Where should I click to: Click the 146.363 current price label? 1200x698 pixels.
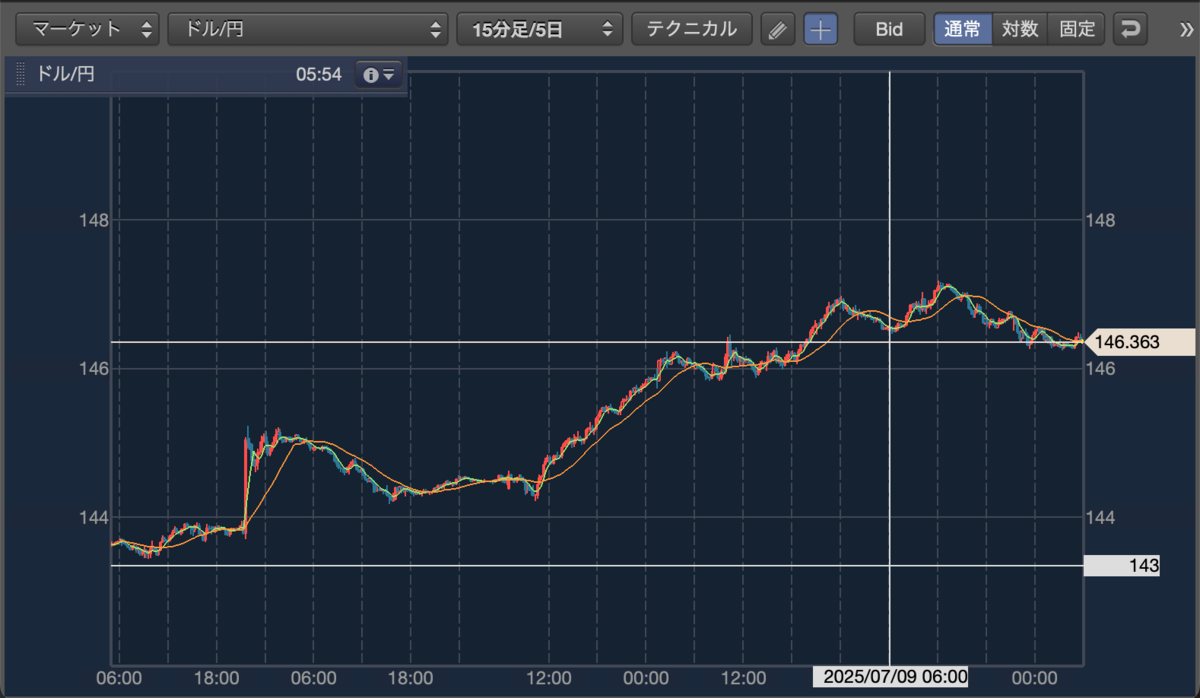pyautogui.click(x=1140, y=342)
